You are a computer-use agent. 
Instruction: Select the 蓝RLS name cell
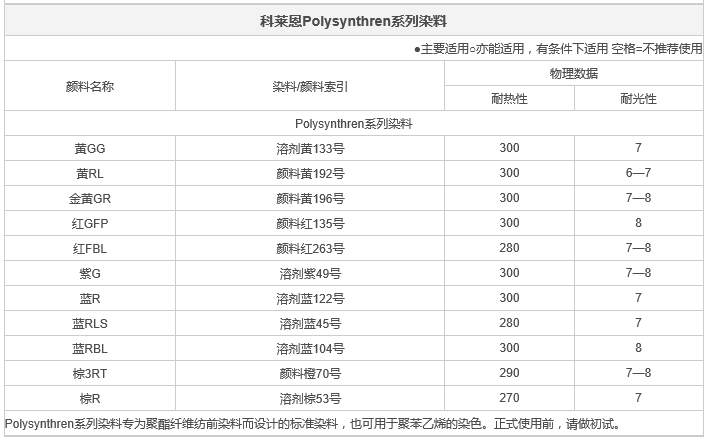point(90,324)
